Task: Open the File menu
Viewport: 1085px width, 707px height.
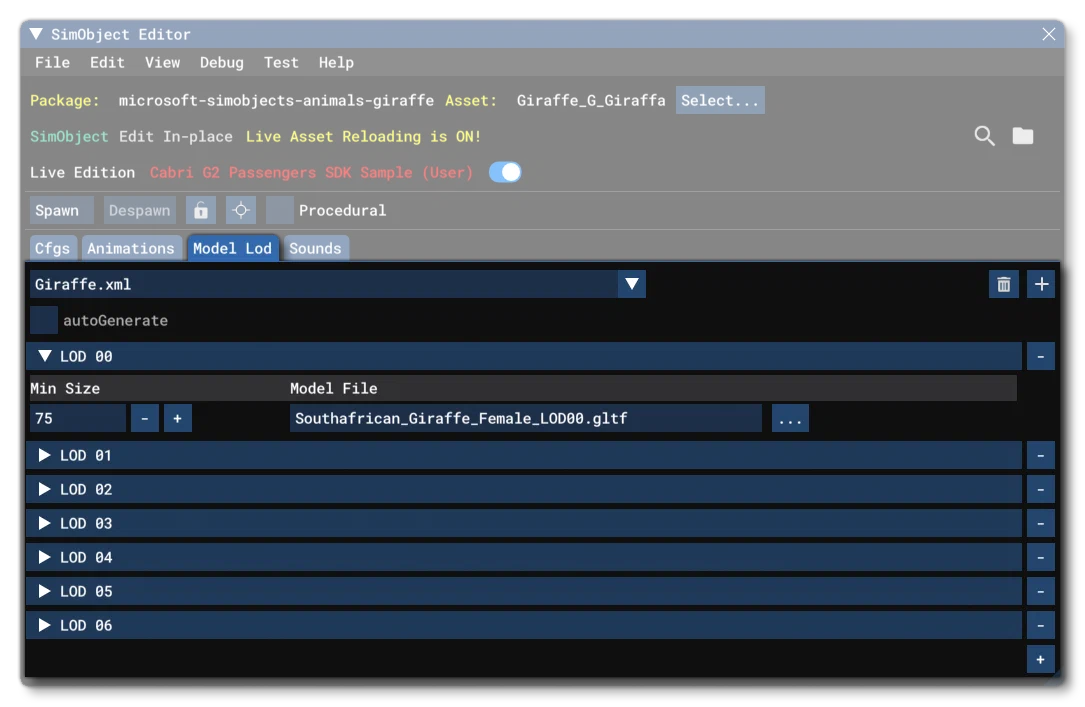Action: tap(53, 62)
